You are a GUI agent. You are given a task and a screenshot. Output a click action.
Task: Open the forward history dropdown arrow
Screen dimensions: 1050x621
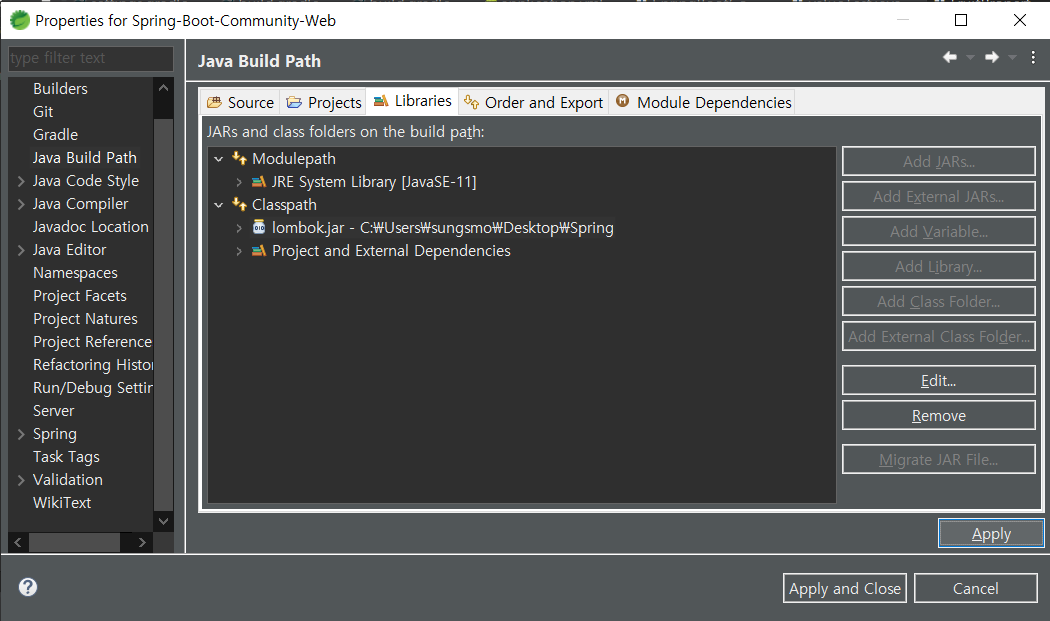1012,58
